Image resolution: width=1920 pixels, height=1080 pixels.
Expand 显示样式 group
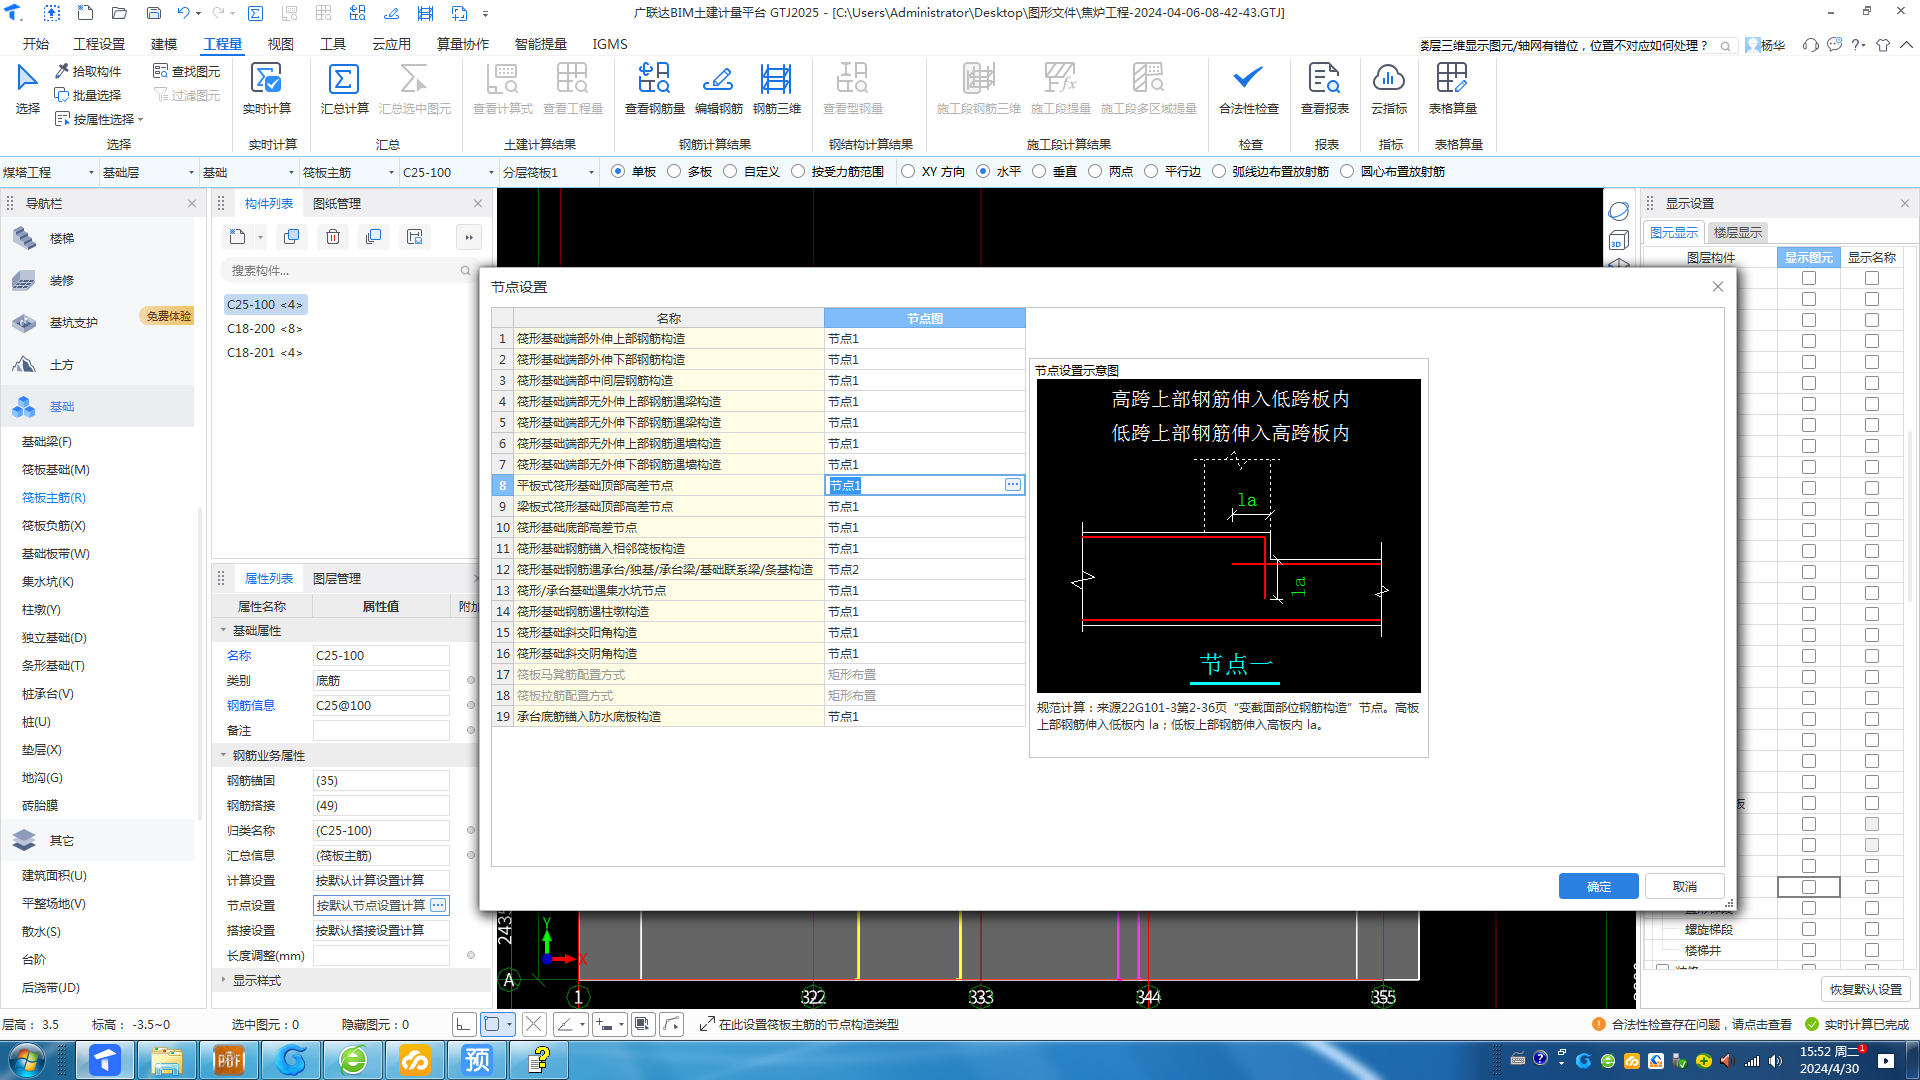tap(223, 981)
